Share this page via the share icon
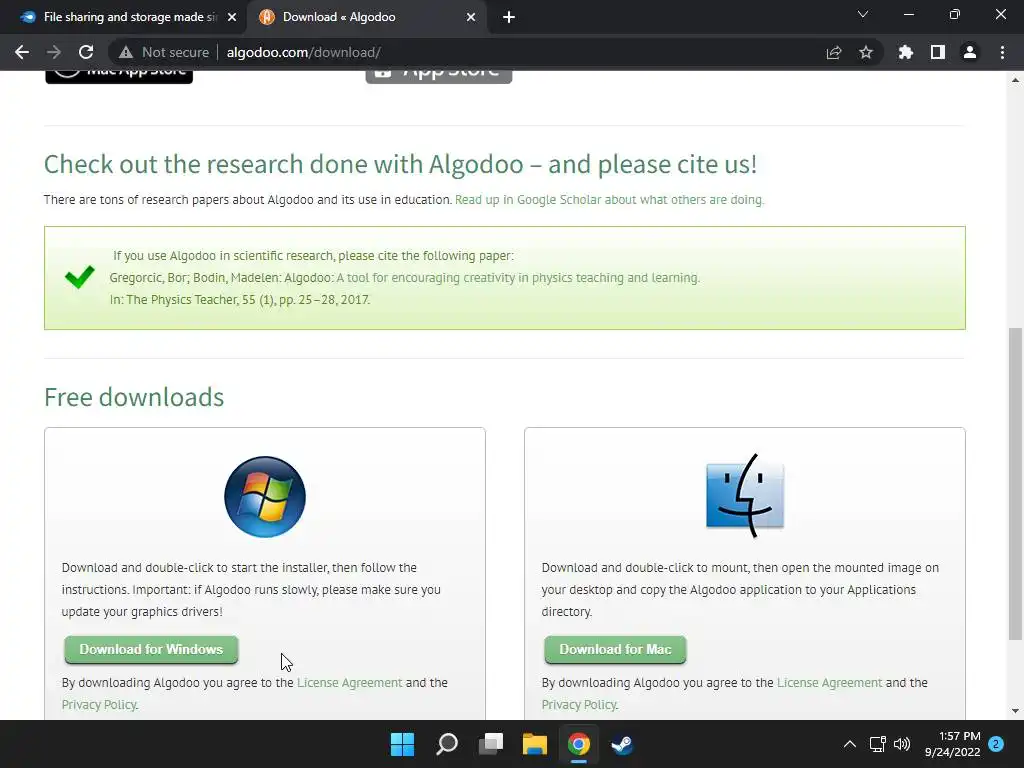Viewport: 1024px width, 768px height. pos(833,52)
